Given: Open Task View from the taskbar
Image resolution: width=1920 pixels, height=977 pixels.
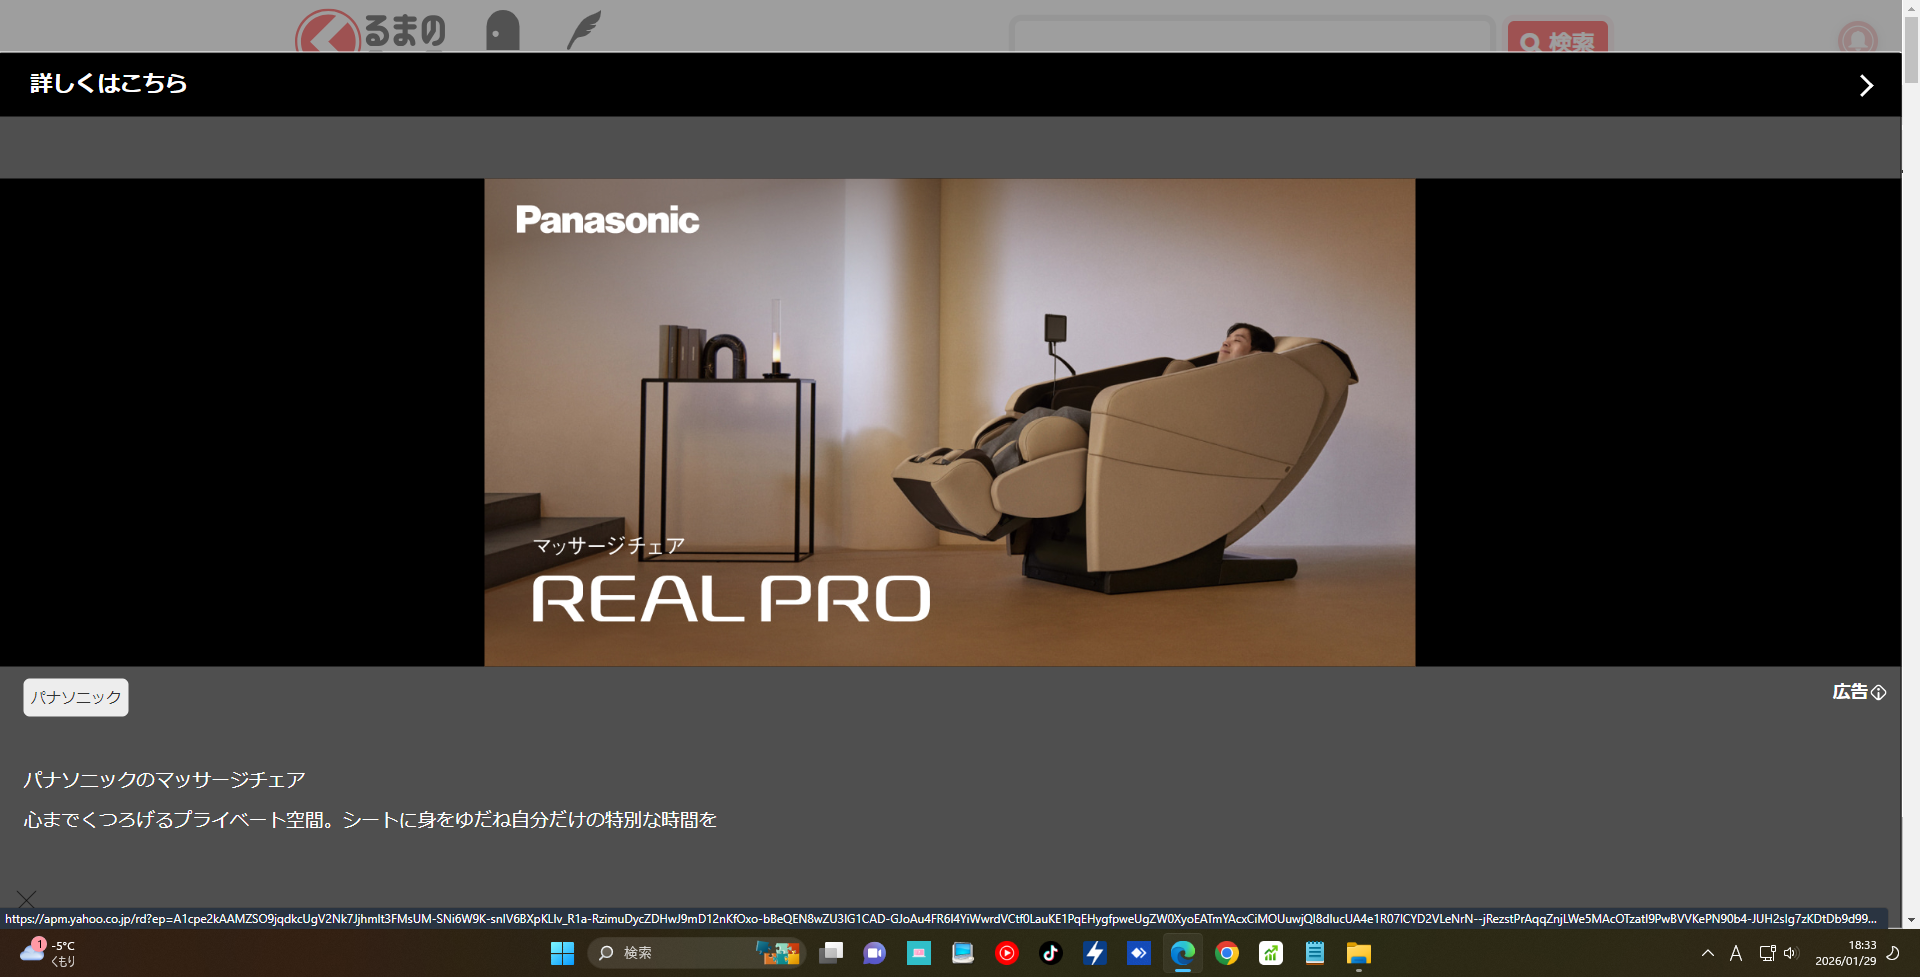Looking at the screenshot, I should 831,953.
